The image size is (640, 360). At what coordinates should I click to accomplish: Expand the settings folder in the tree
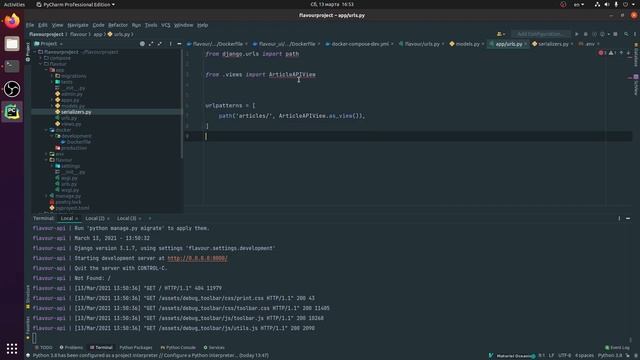pyautogui.click(x=52, y=166)
